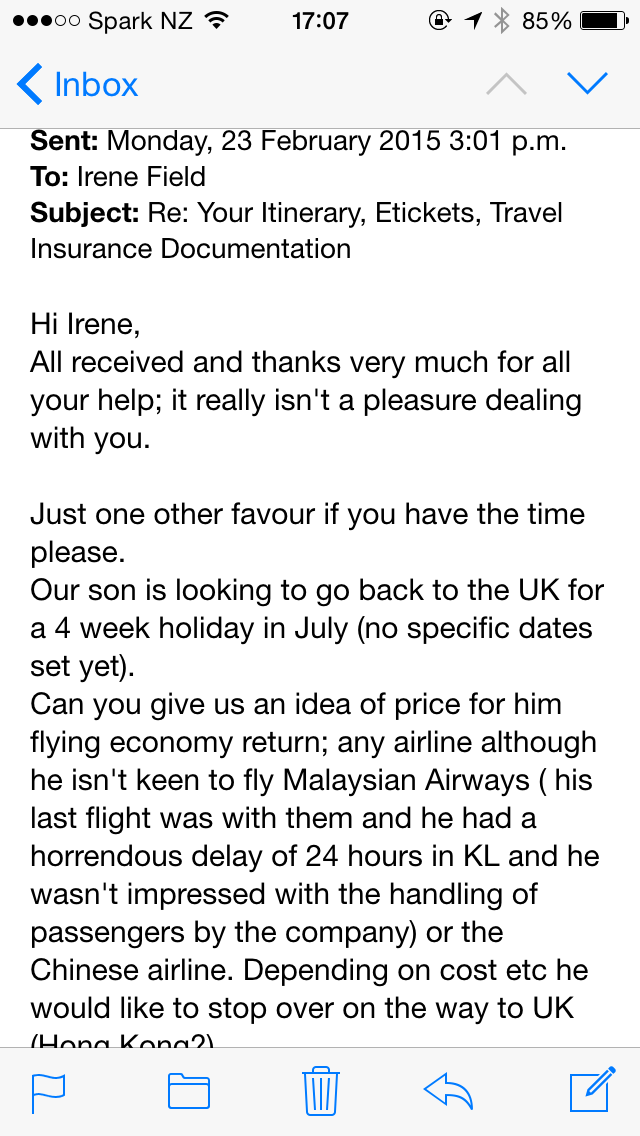Open the move-to-folder icon
Screen dimensions: 640x1136
coord(188,1091)
